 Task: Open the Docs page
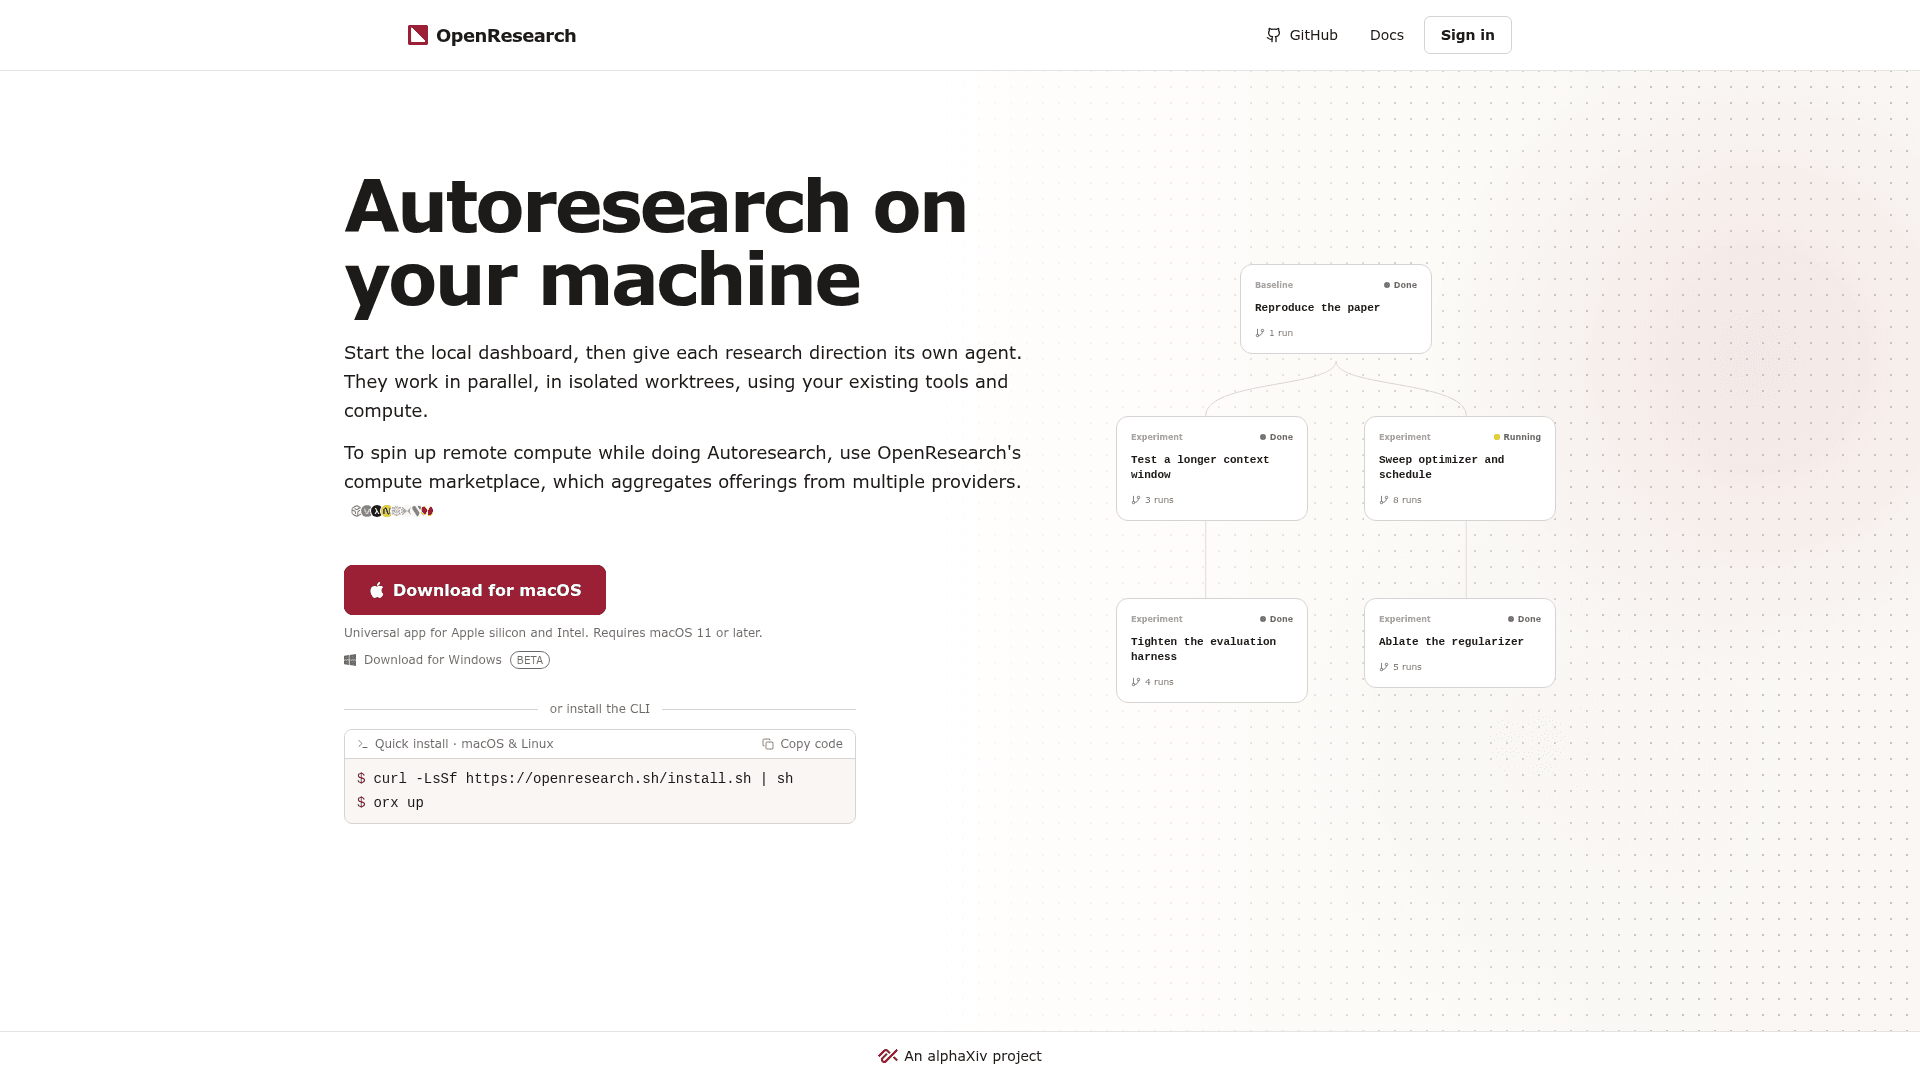[1386, 35]
